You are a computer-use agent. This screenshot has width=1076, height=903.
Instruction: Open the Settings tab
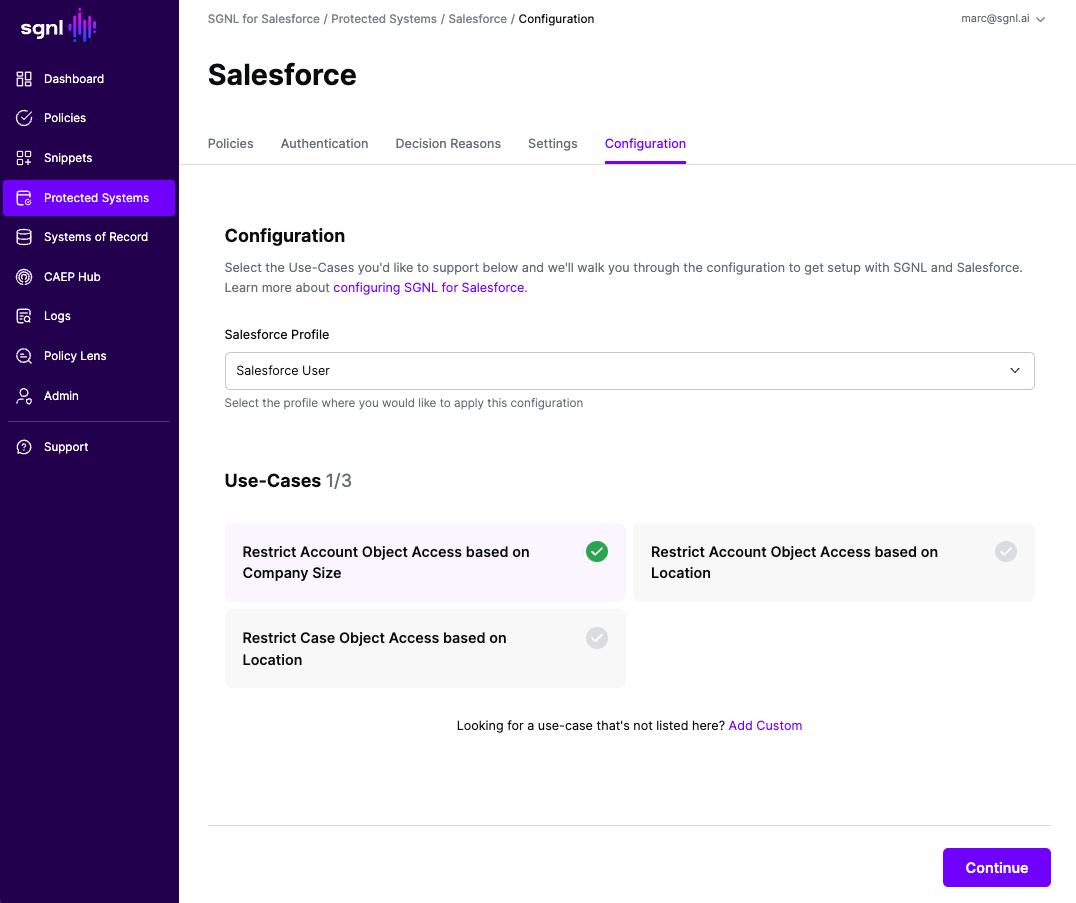[552, 143]
